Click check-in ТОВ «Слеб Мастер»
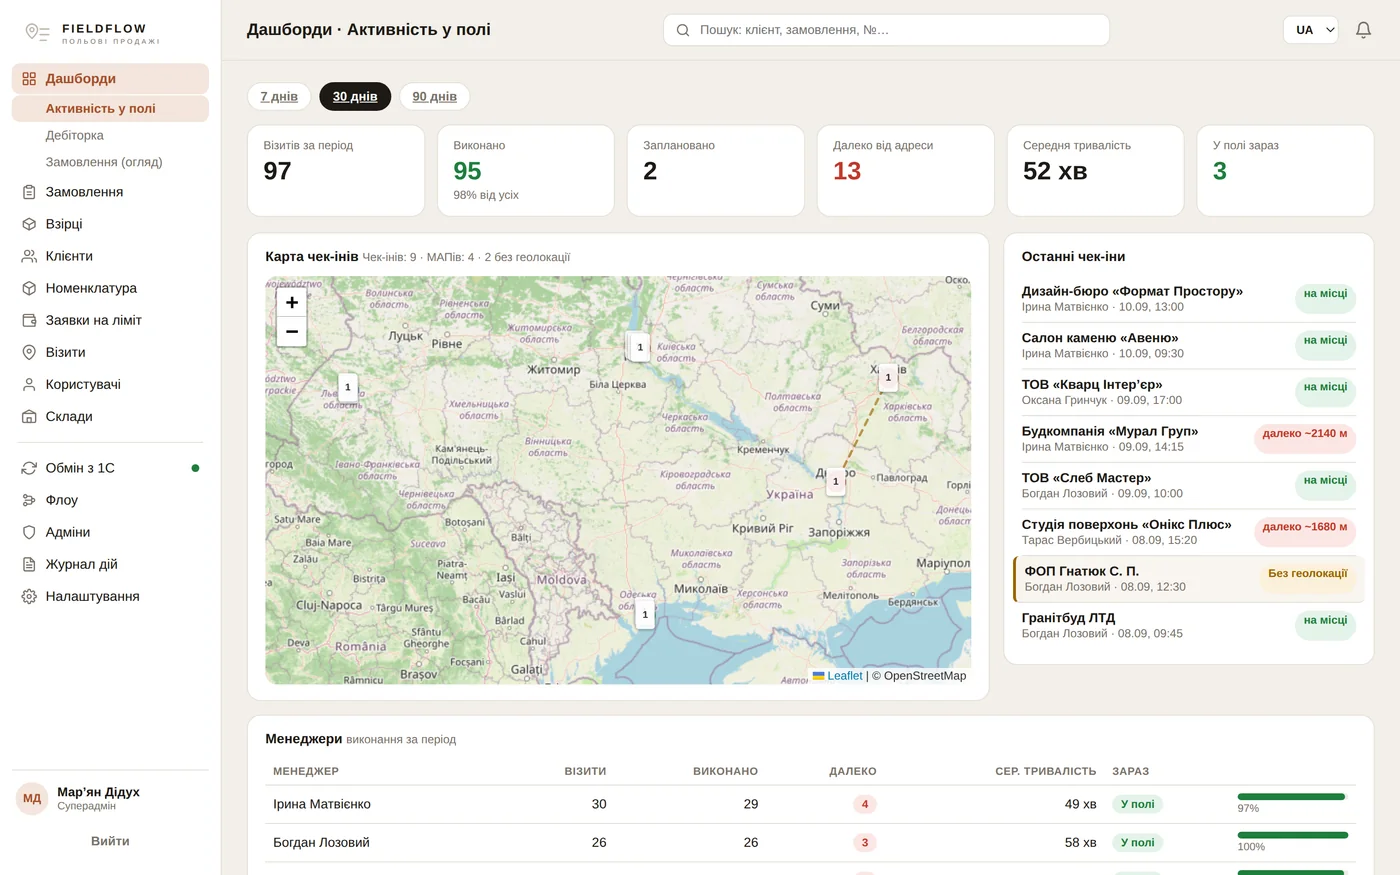Image resolution: width=1400 pixels, height=875 pixels. point(1188,486)
